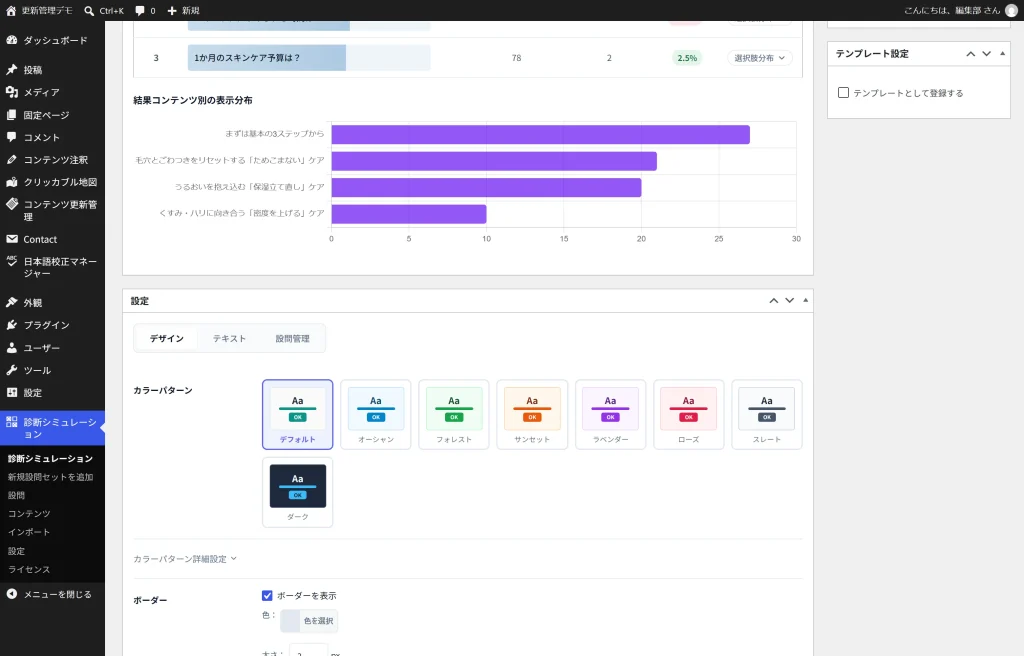Click the ユーザー user icon
Viewport: 1024px width, 656px height.
coord(12,348)
